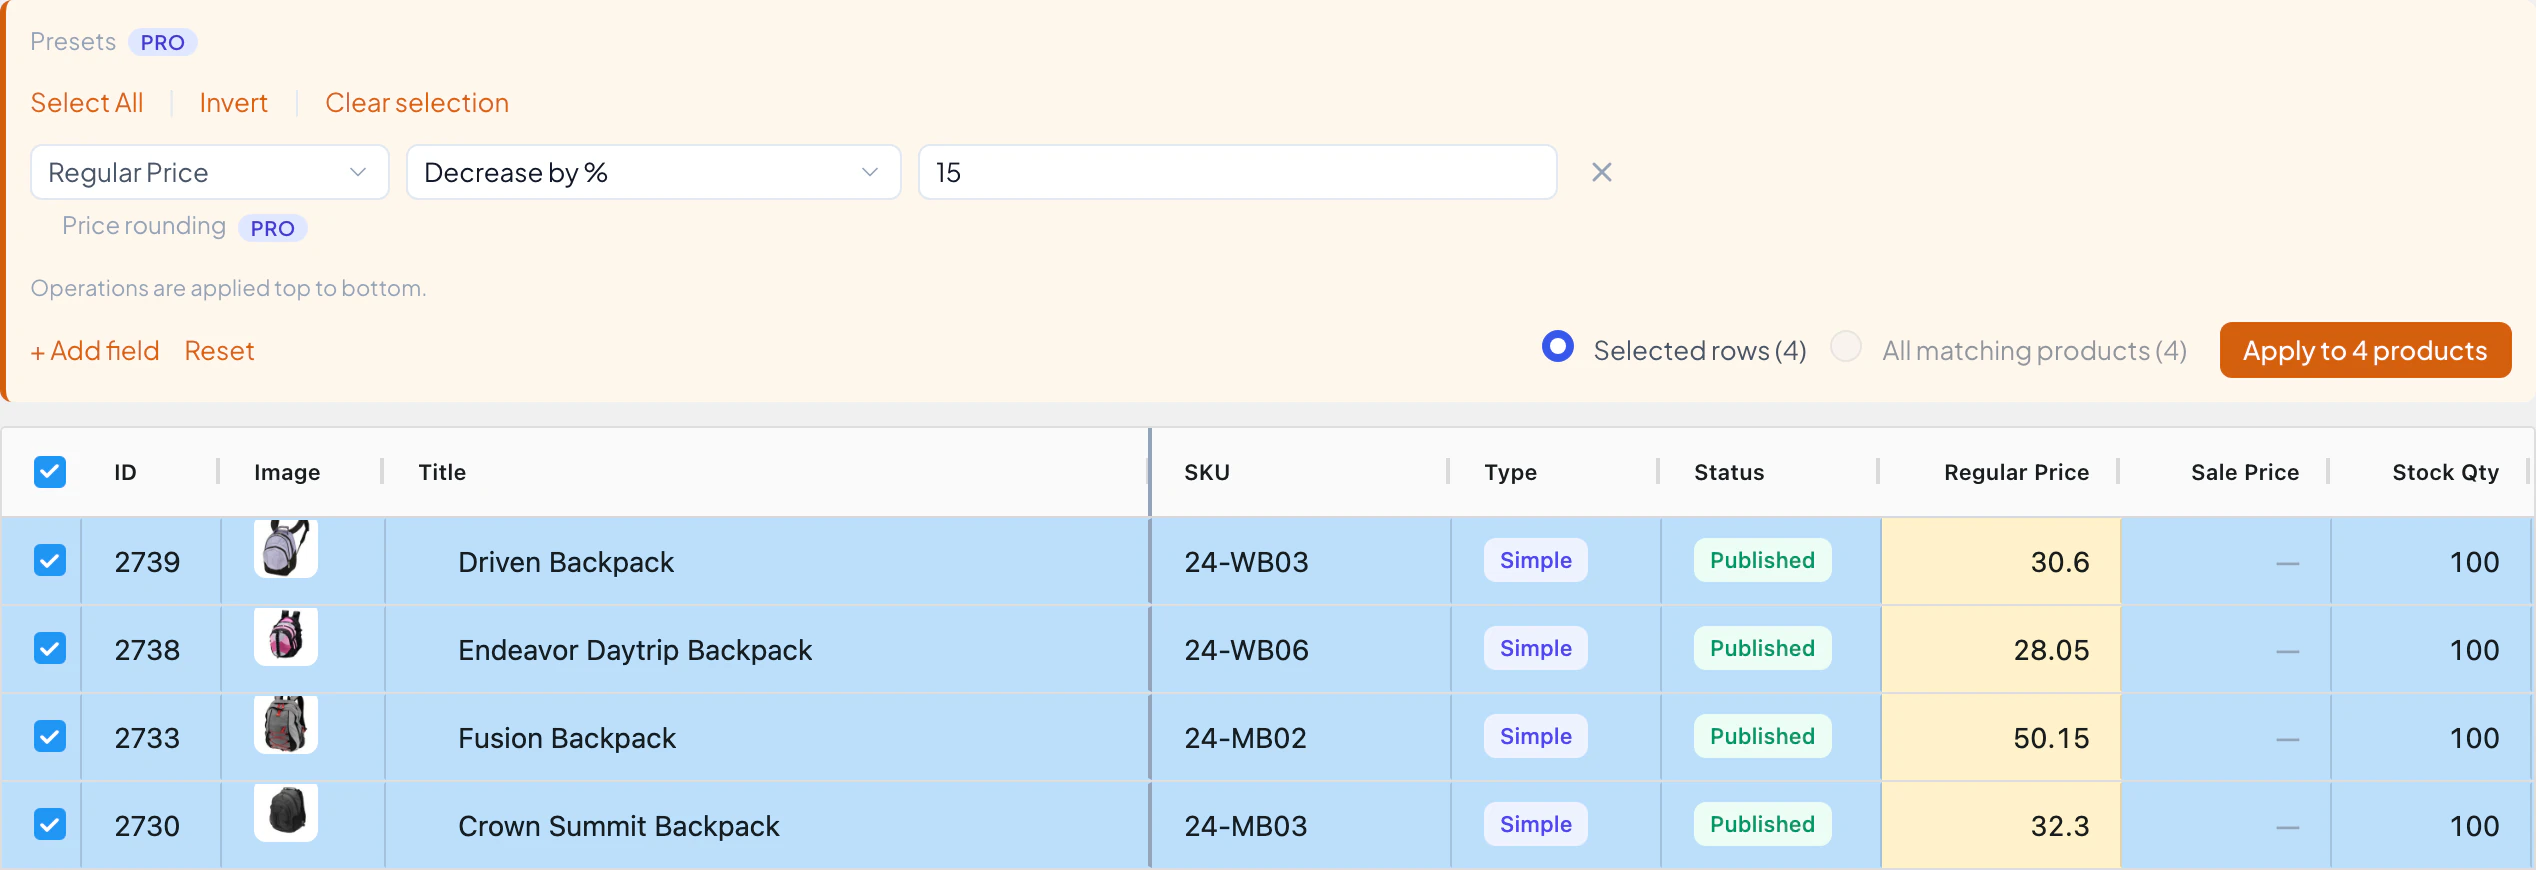Image resolution: width=2536 pixels, height=870 pixels.
Task: Choose the Selected rows (4) radio option
Action: click(x=1558, y=347)
